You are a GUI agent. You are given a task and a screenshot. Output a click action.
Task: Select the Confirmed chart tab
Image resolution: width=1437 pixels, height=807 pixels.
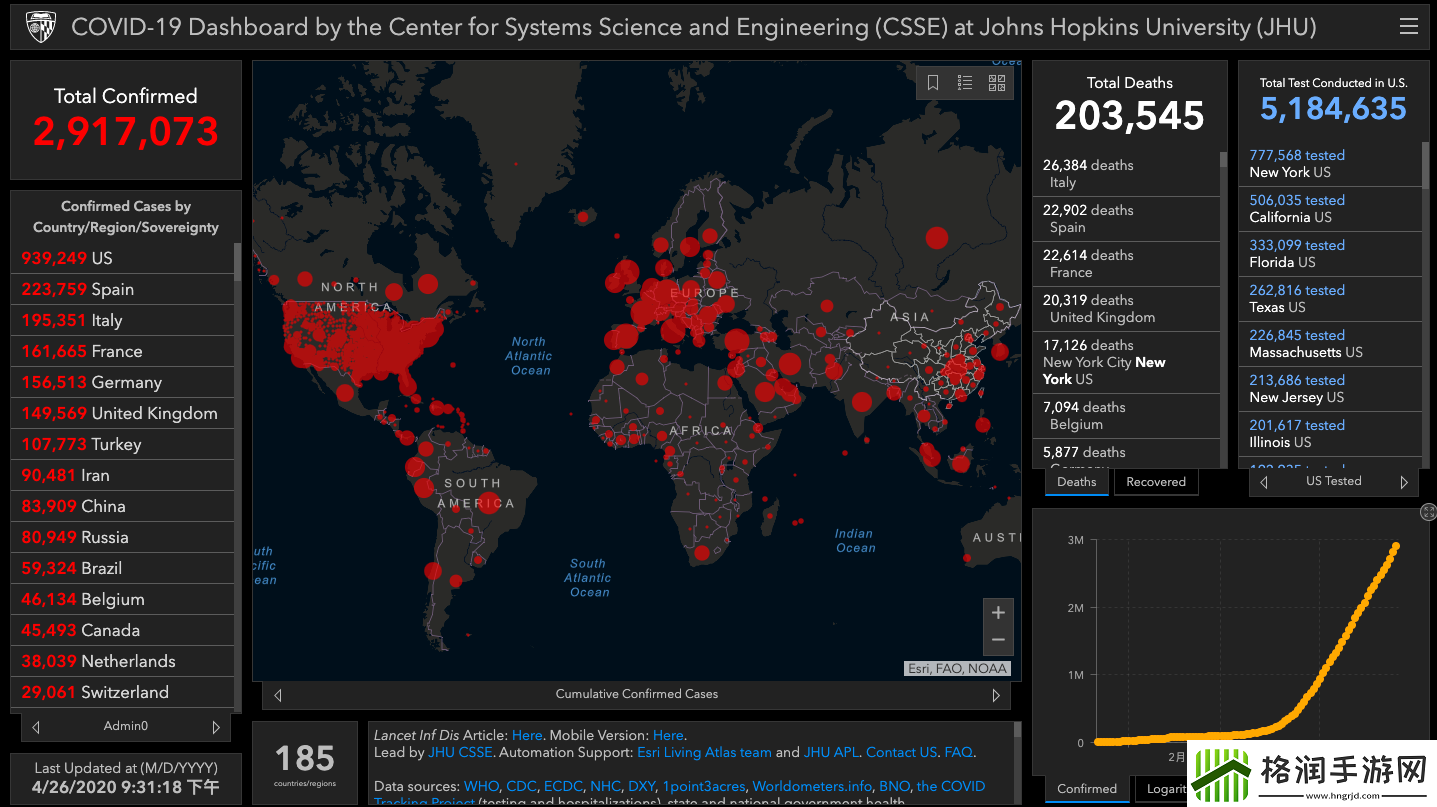pyautogui.click(x=1086, y=789)
